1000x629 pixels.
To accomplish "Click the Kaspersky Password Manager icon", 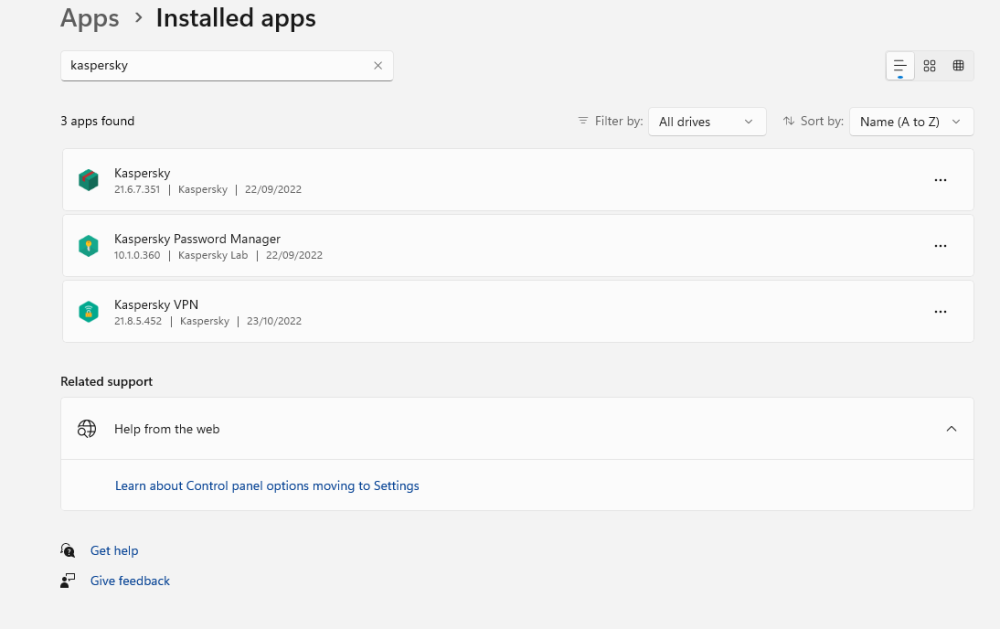I will [x=88, y=245].
